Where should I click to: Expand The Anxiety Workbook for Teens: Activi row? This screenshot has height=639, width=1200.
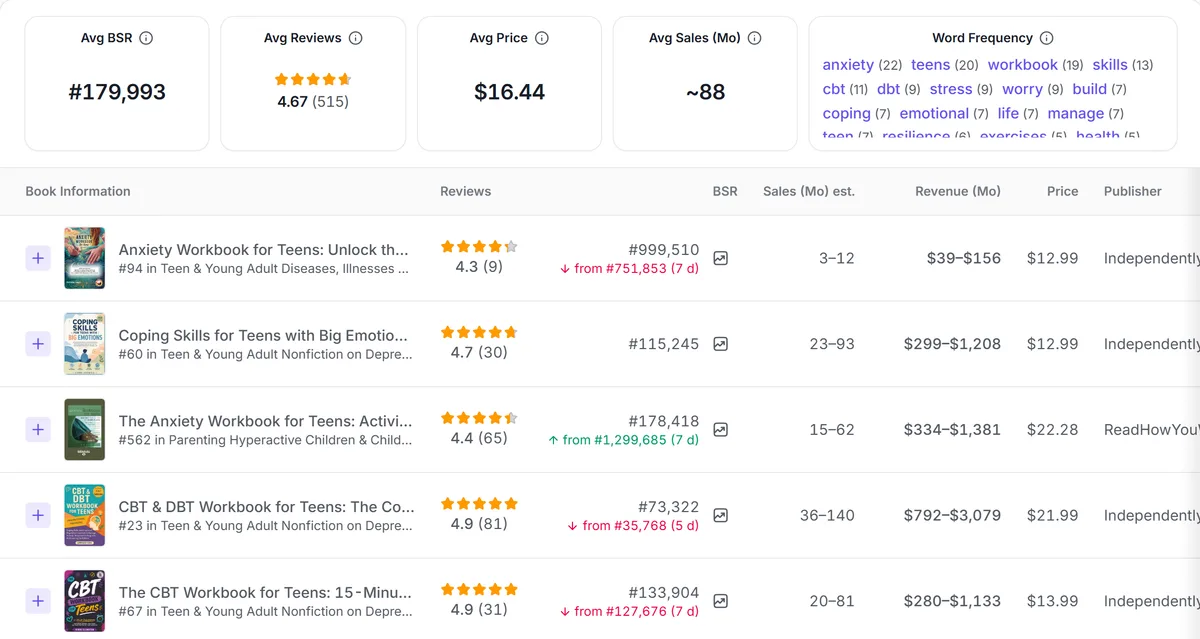[x=38, y=430]
